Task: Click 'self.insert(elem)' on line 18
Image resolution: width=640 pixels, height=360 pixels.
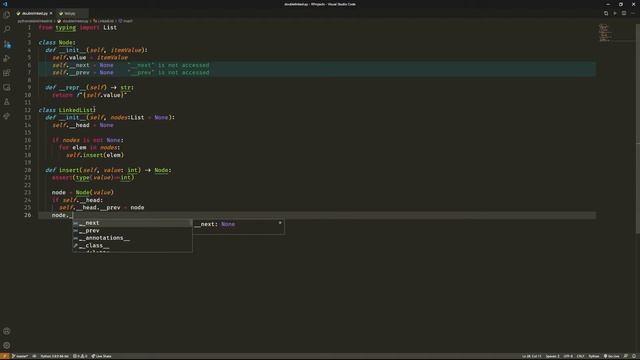Action: point(95,155)
